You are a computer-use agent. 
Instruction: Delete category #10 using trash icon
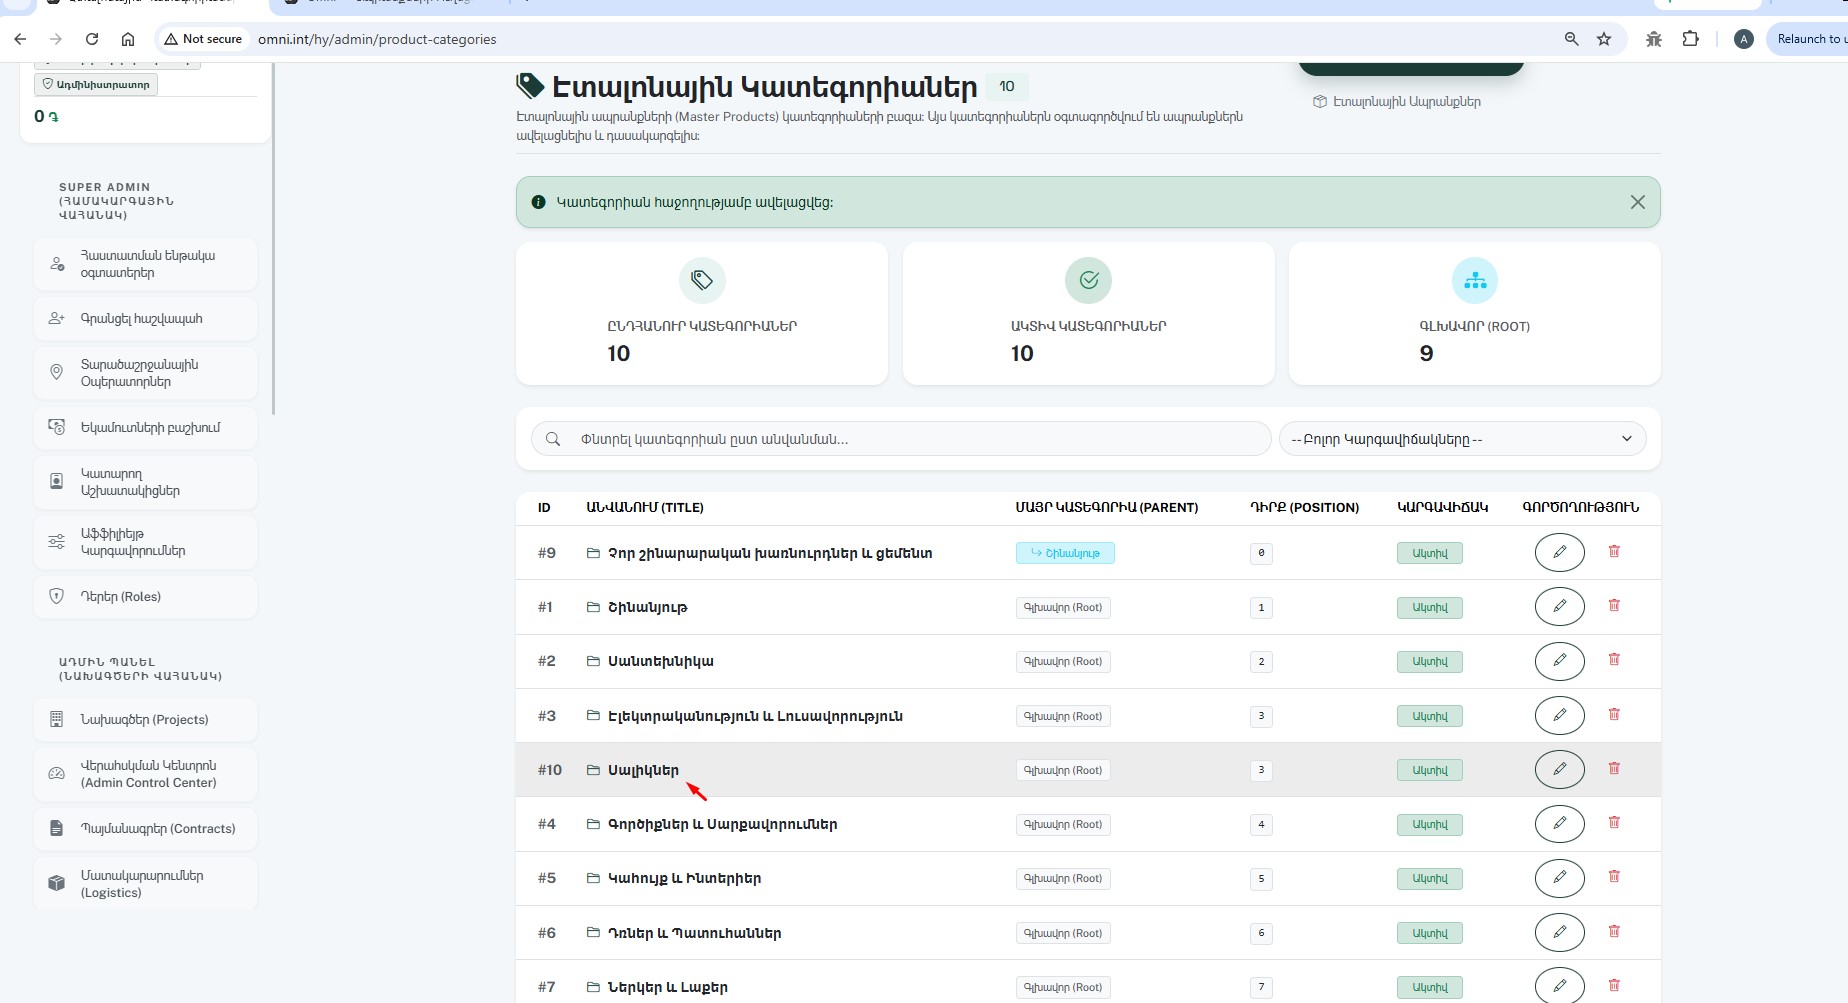pyautogui.click(x=1614, y=768)
